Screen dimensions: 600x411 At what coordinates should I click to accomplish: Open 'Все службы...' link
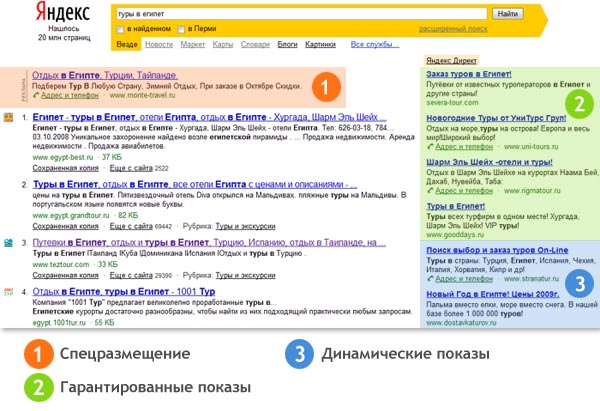pyautogui.click(x=375, y=44)
